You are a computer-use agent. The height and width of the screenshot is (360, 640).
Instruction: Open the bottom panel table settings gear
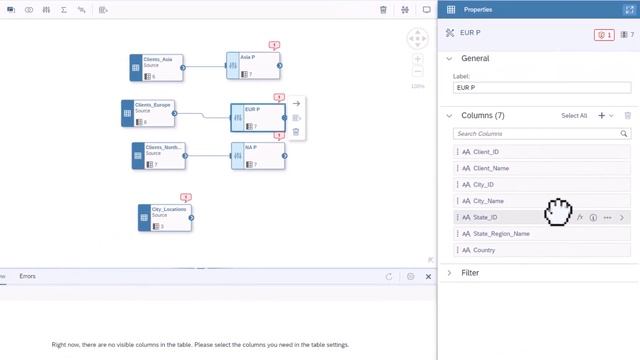coord(411,277)
